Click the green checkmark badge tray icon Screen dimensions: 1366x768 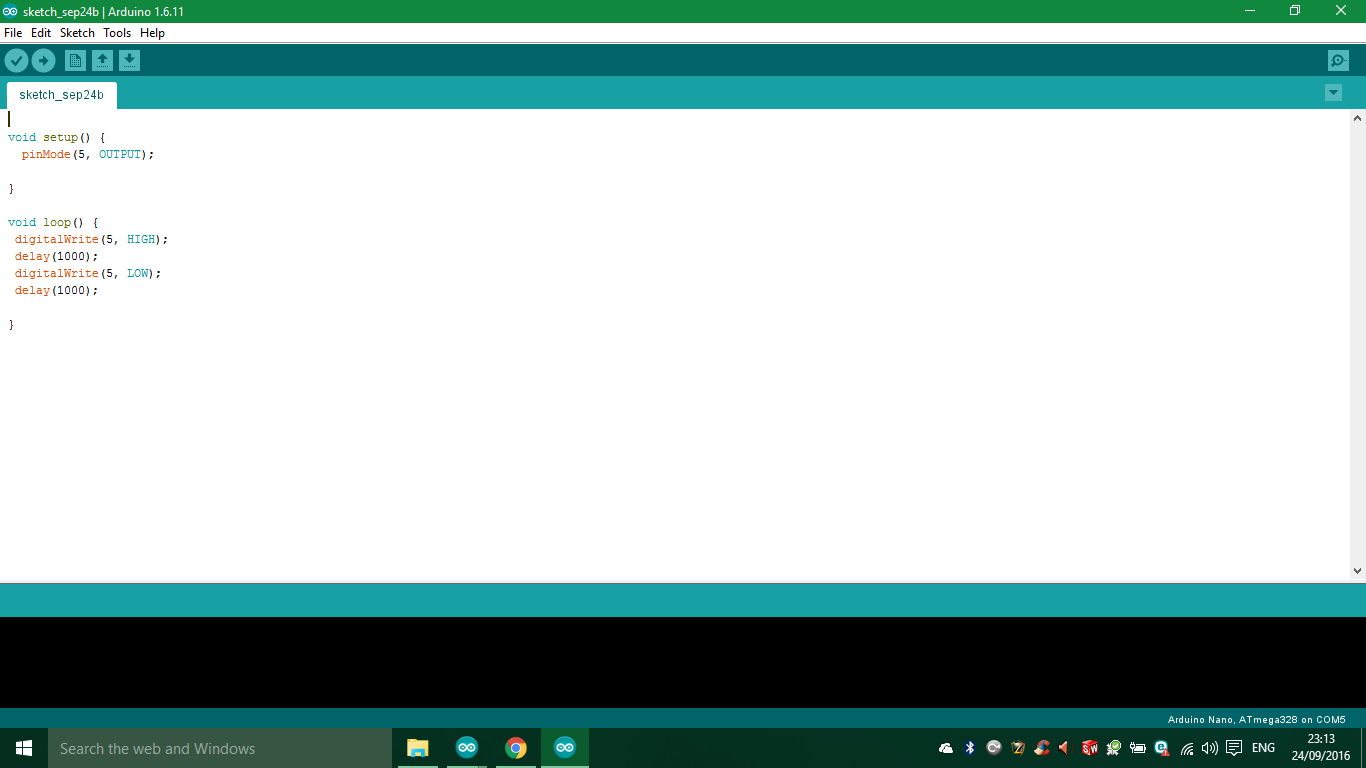[1114, 748]
